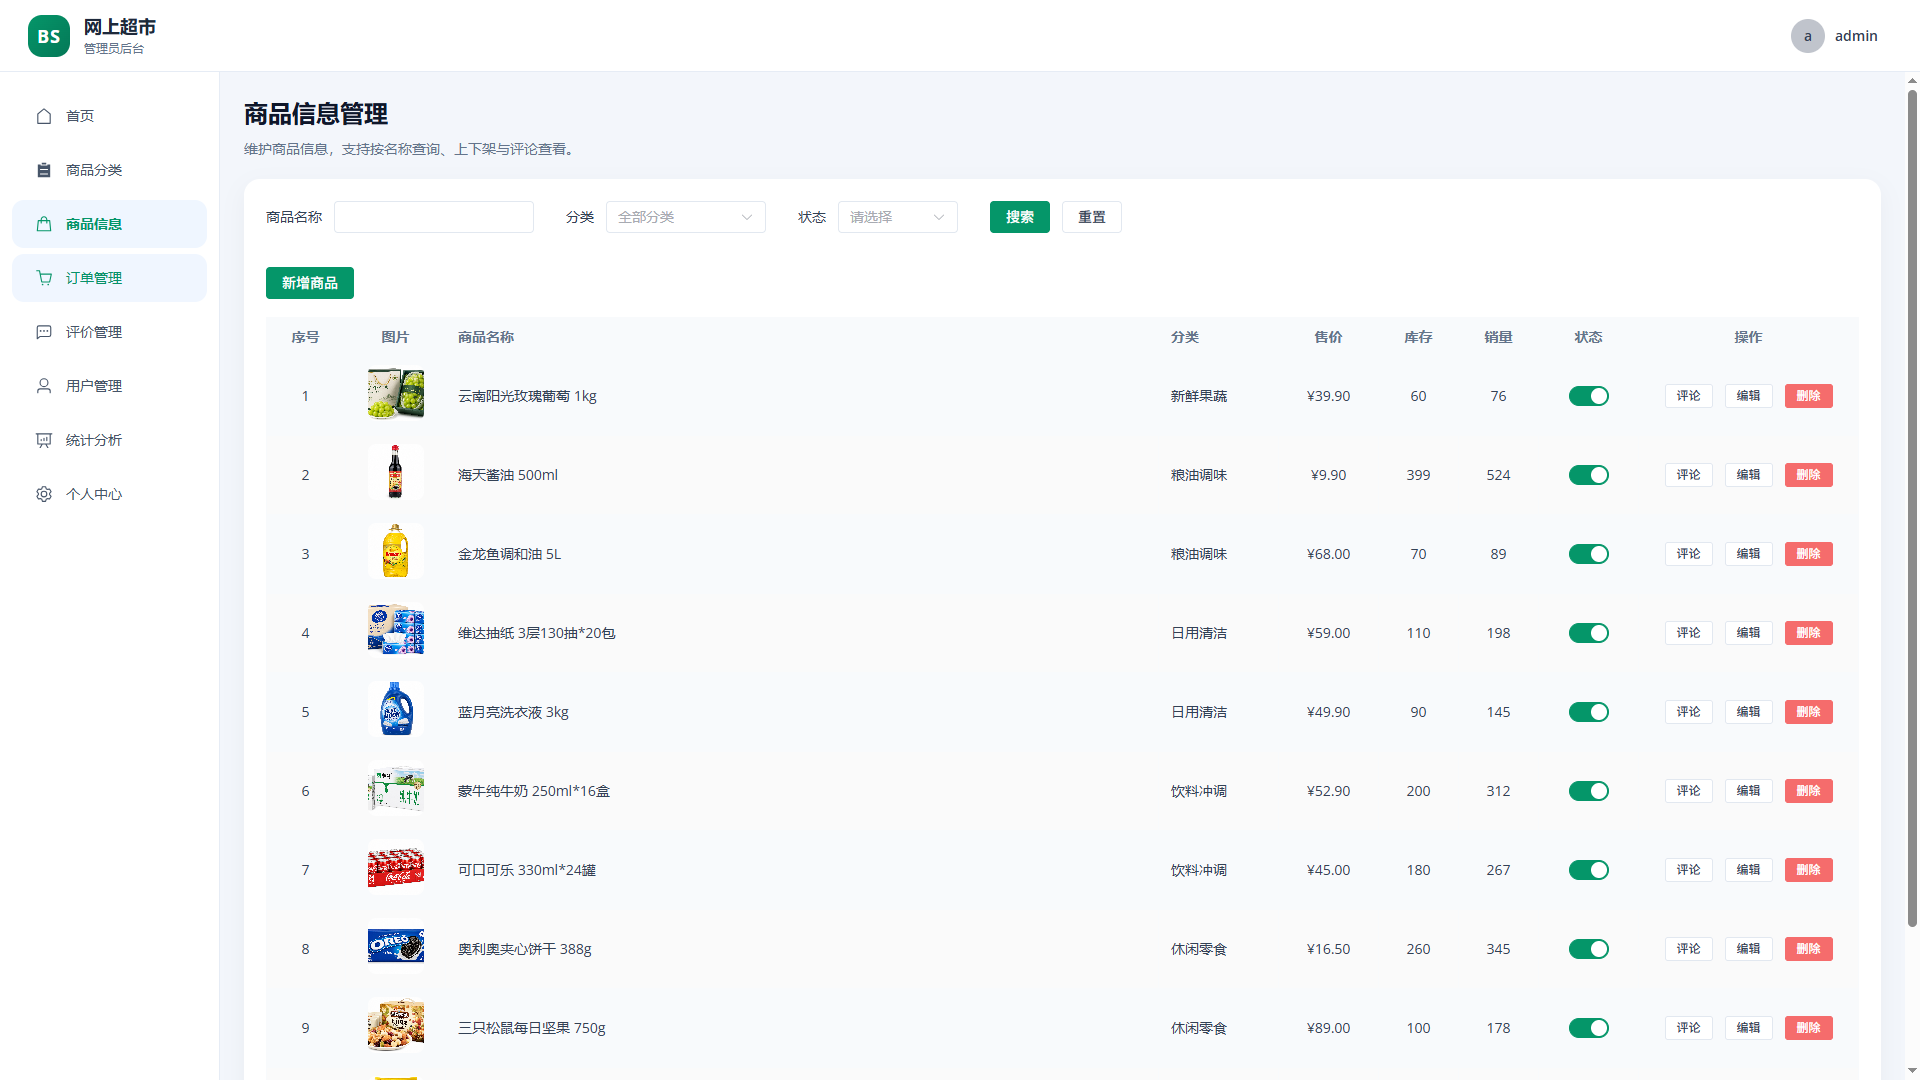Click the 蓝月亮洗衣液 product image
The width and height of the screenshot is (1920, 1080).
tap(396, 710)
